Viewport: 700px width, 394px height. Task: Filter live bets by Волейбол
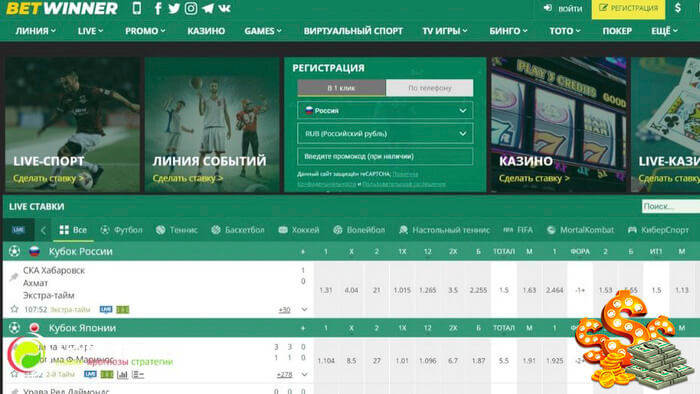pos(359,230)
